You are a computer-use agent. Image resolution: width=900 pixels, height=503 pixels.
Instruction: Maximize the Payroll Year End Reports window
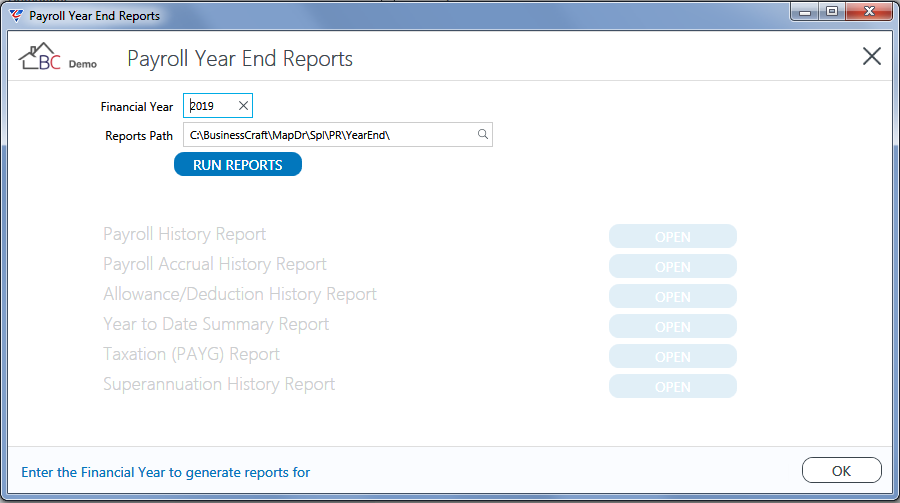832,11
